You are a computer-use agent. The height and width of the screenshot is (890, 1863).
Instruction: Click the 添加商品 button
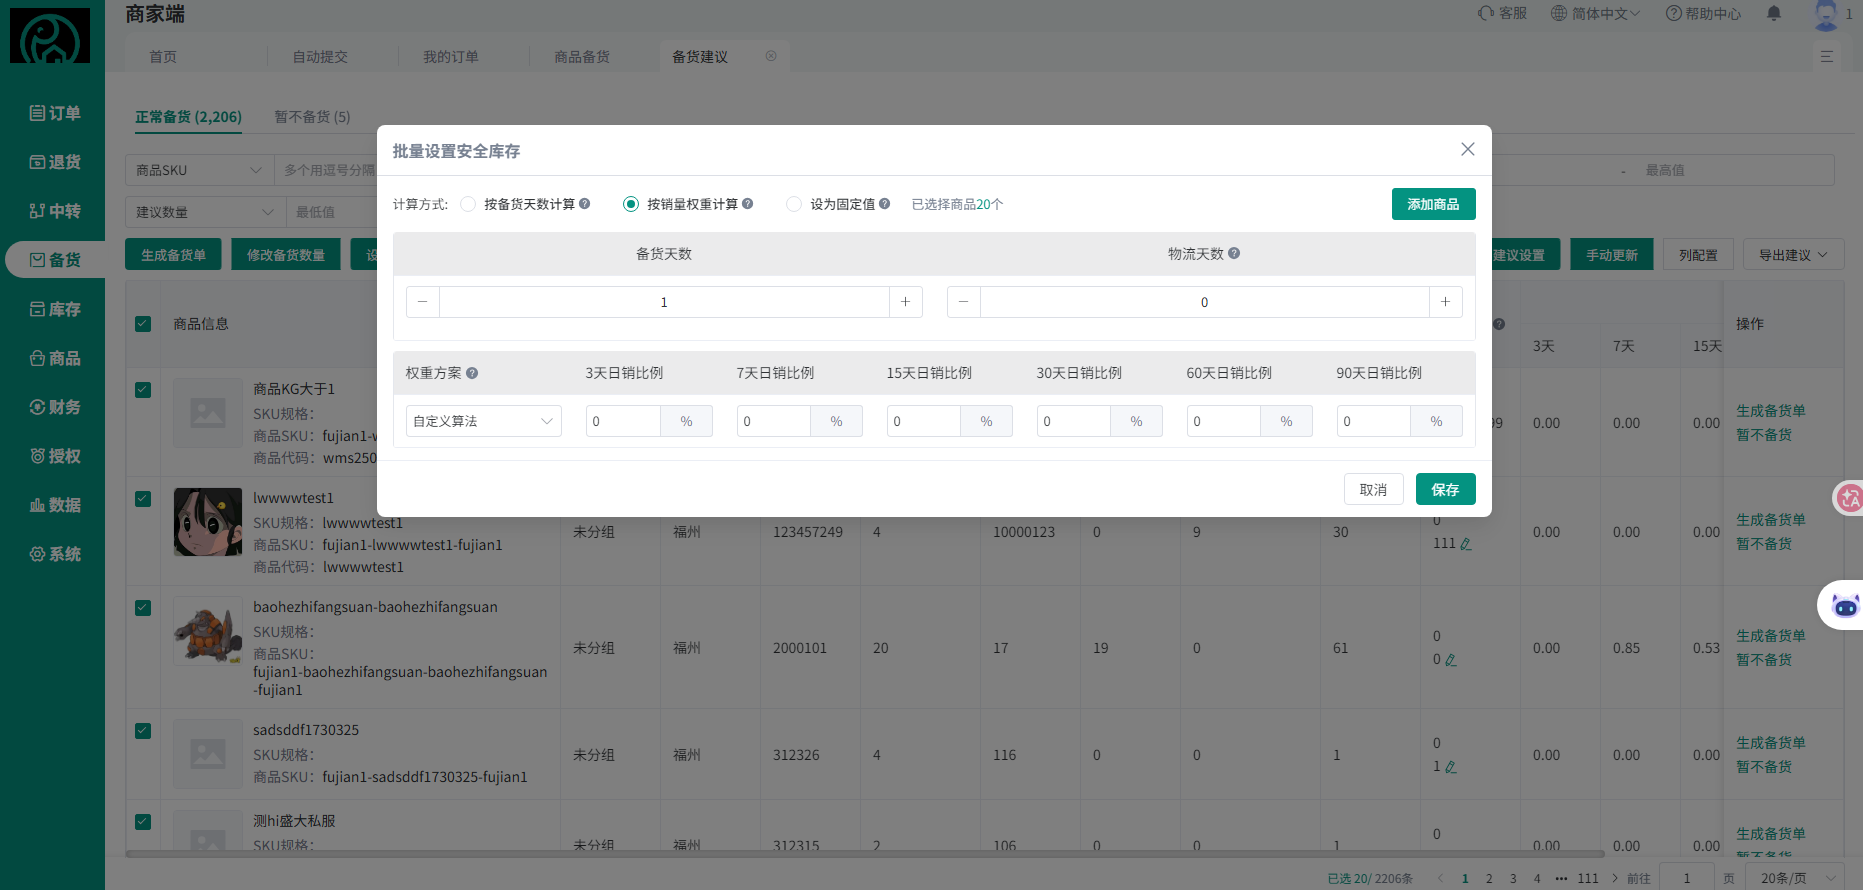[1433, 204]
